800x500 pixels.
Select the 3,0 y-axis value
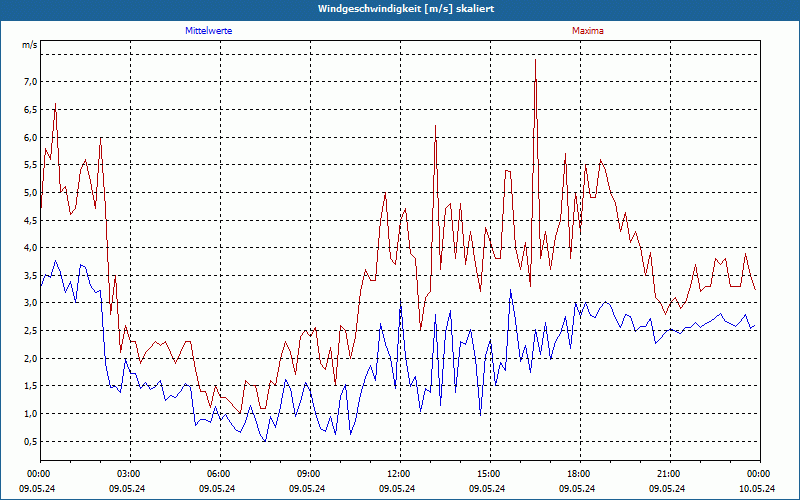pos(31,303)
